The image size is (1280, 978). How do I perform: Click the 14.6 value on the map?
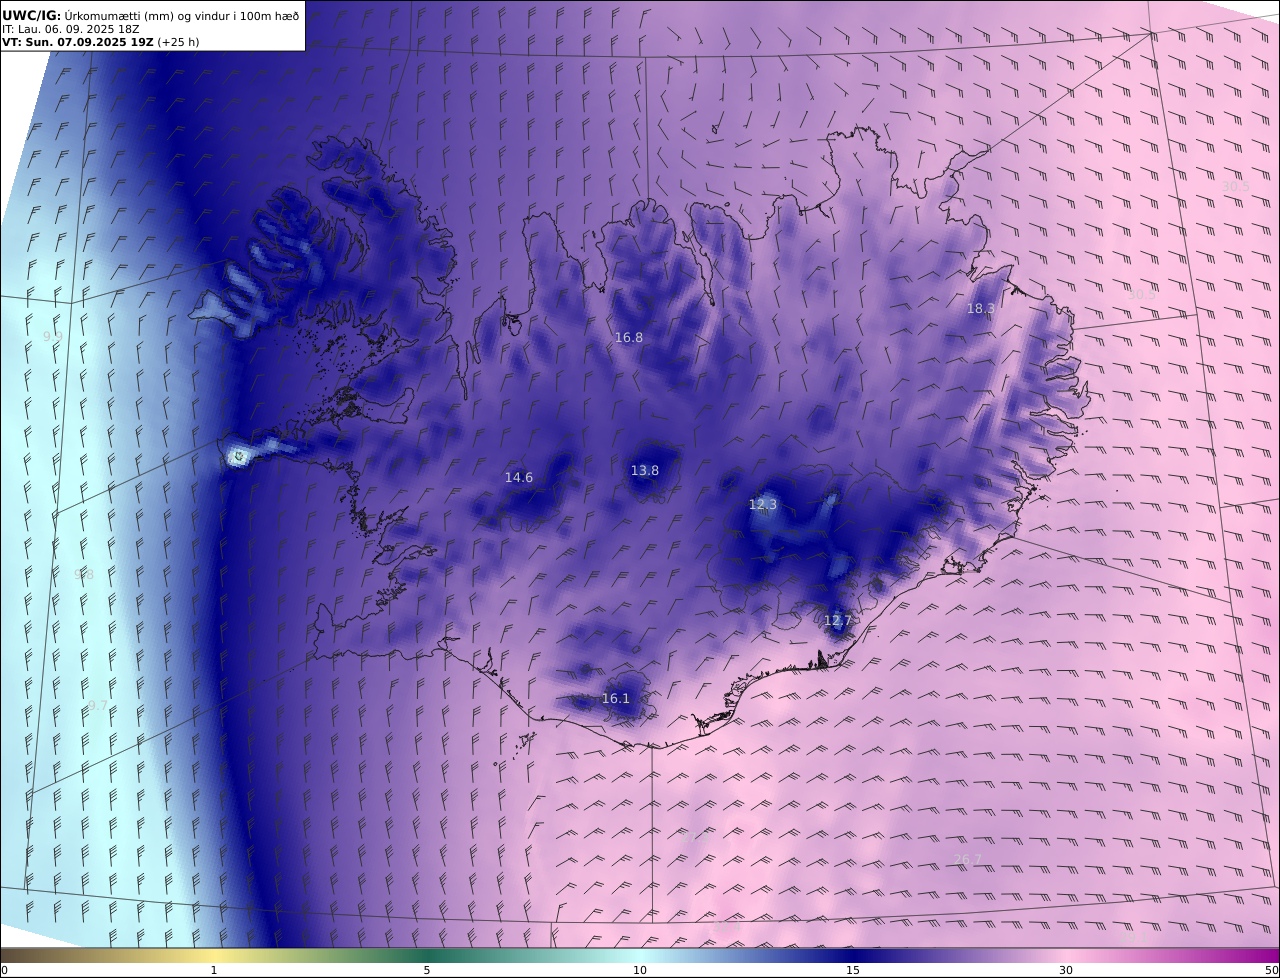[518, 478]
